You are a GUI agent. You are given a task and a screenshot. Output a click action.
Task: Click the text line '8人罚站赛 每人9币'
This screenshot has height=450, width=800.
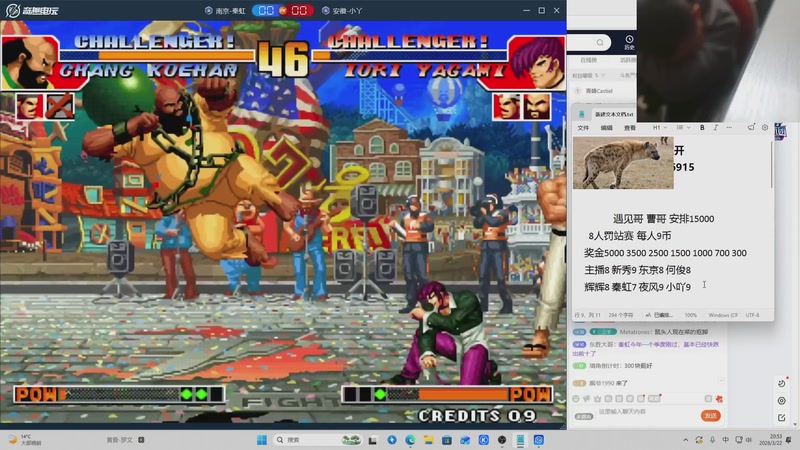pos(630,236)
